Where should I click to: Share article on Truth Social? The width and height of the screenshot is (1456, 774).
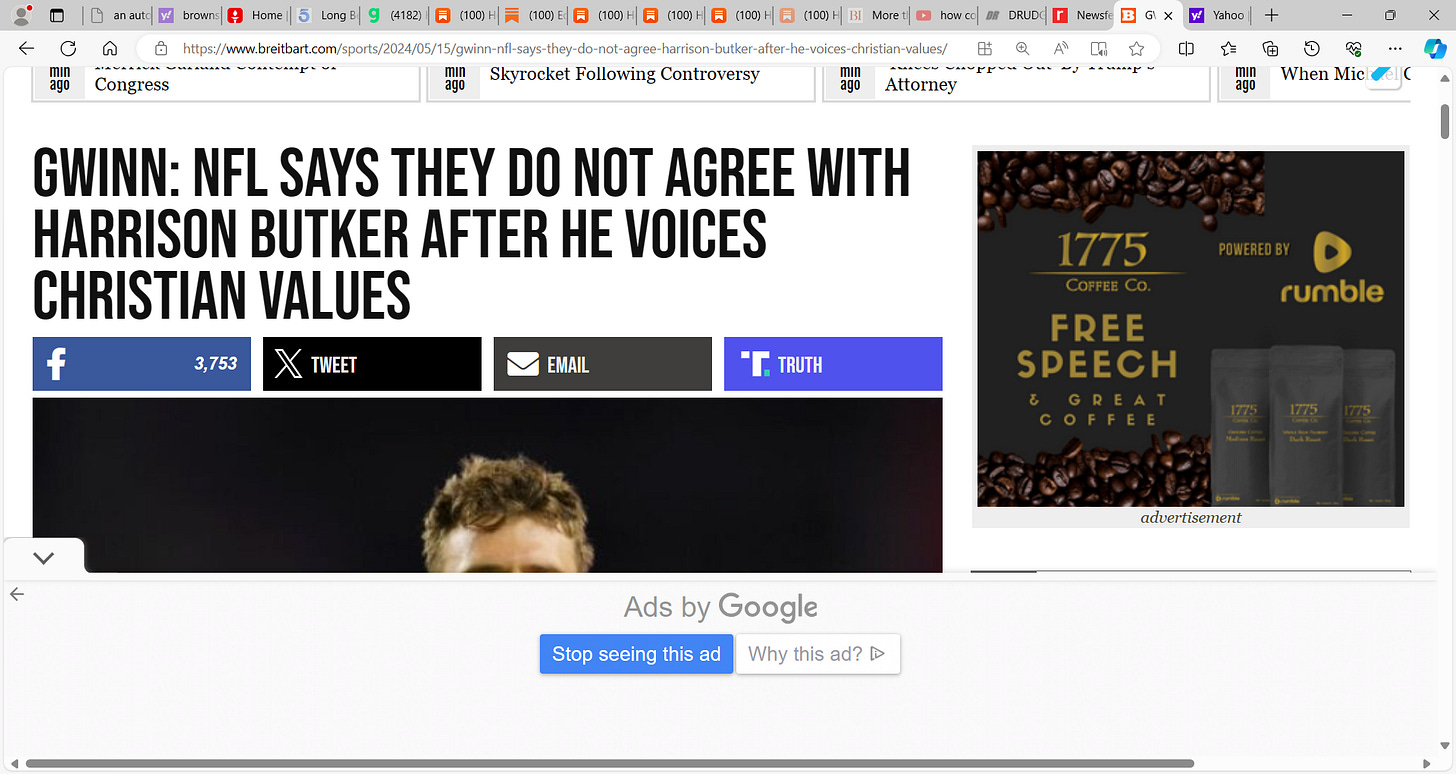coord(833,364)
